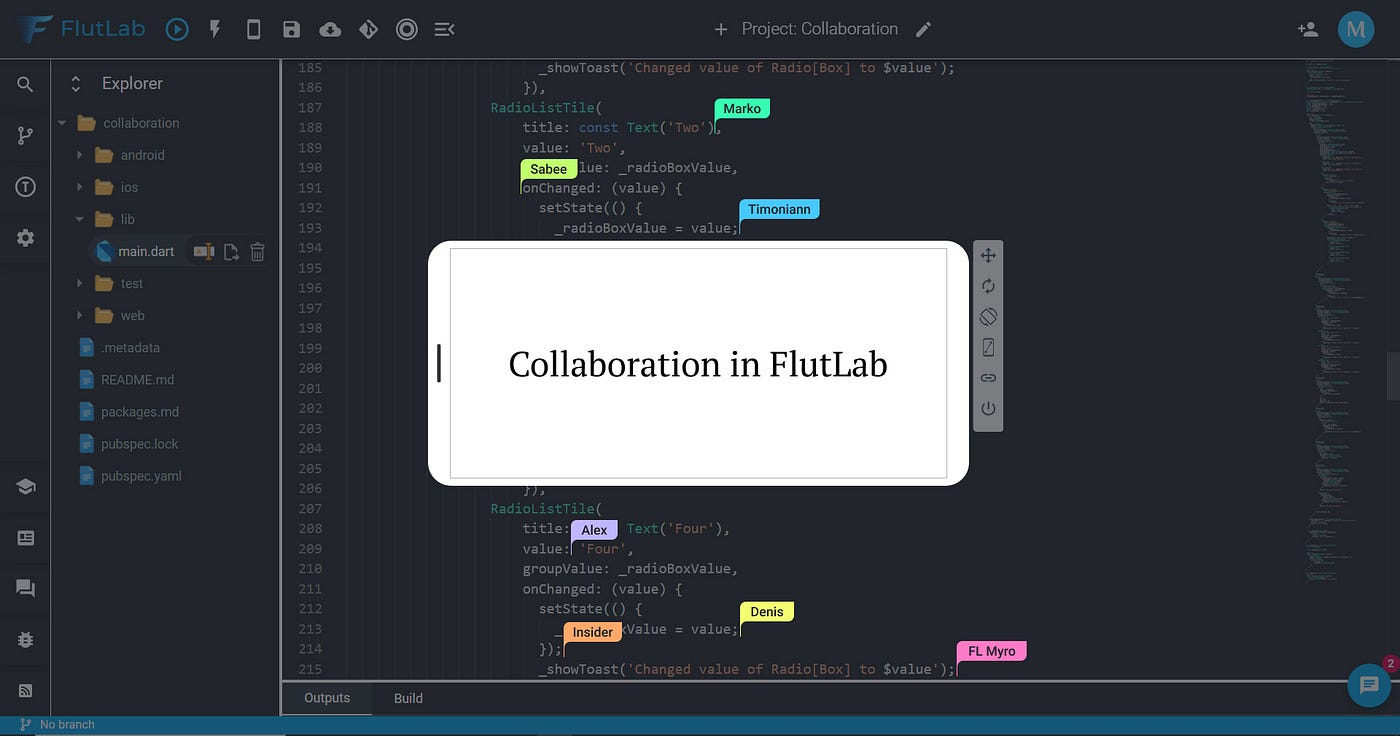1400x736 pixels.
Task: Click the circled T sidebar icon
Action: (x=25, y=187)
